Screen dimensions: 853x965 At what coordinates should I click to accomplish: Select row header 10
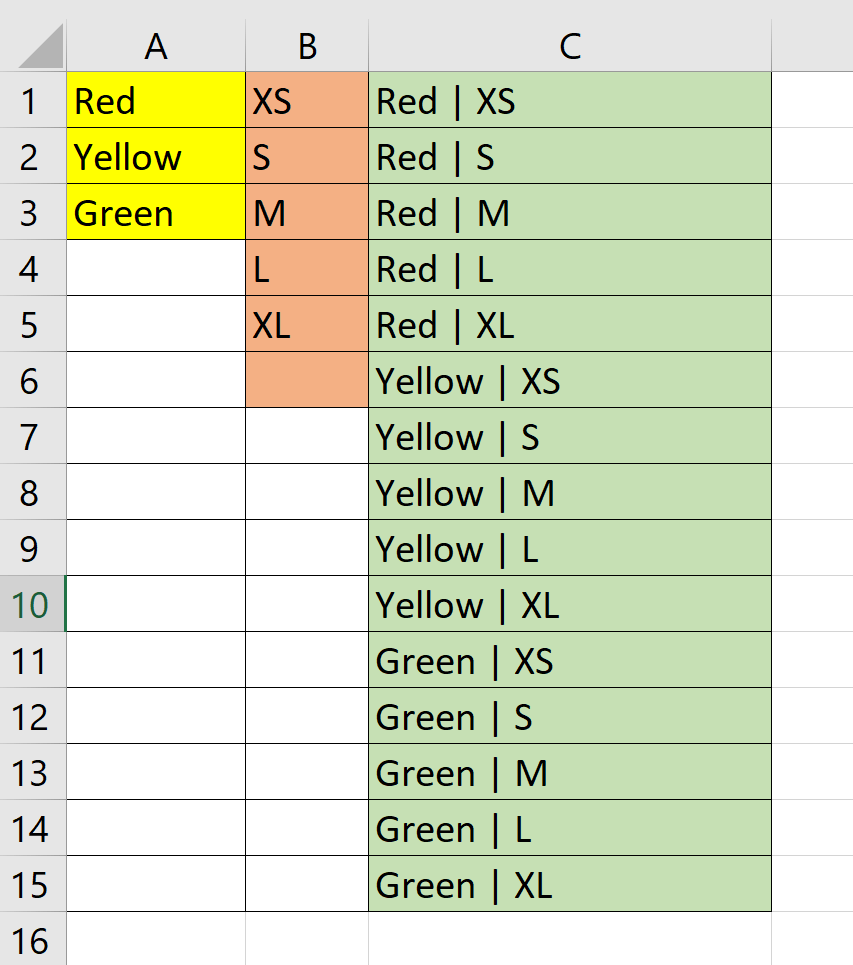coord(30,605)
